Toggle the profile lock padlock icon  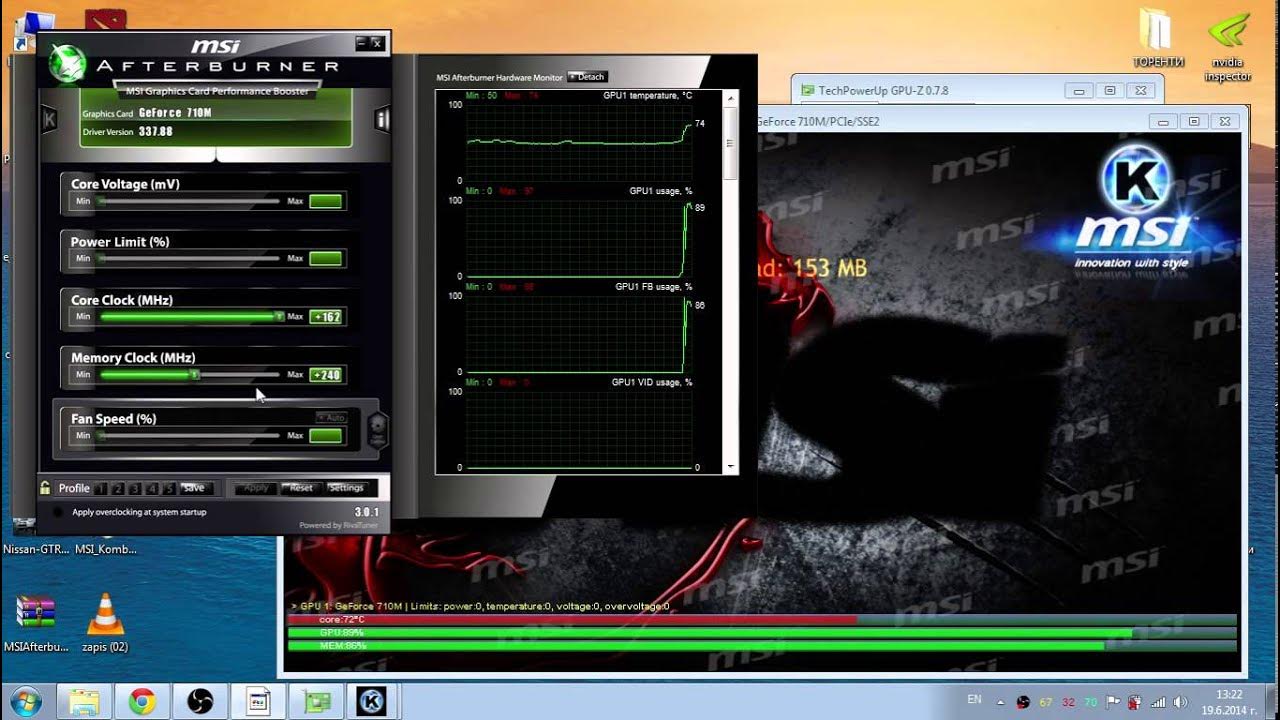[45, 488]
